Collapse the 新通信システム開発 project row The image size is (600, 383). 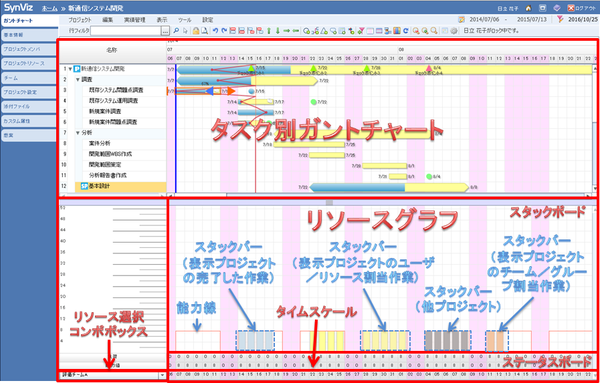tap(70, 69)
